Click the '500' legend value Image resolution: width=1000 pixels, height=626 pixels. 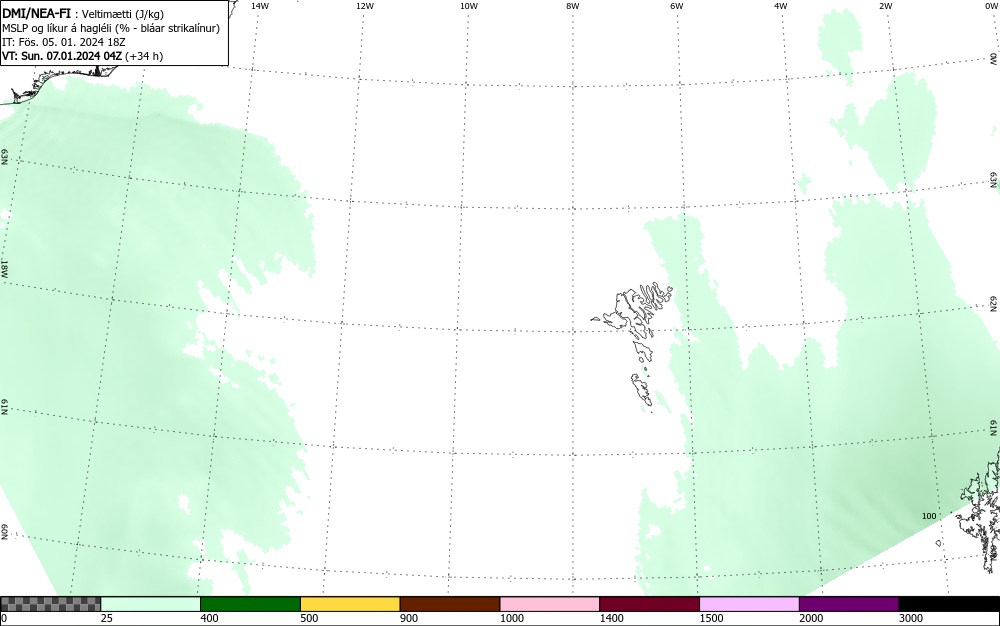[309, 618]
